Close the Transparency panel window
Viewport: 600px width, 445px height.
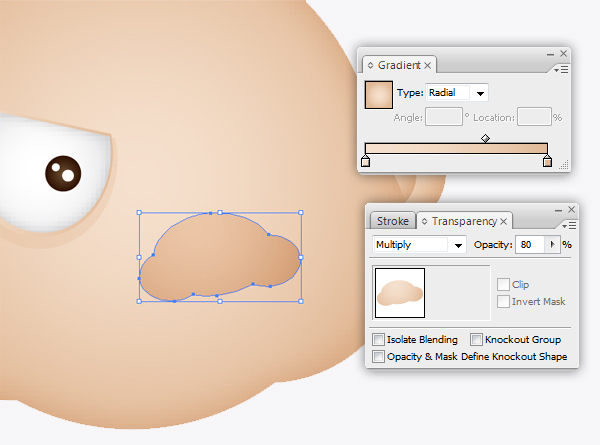click(x=571, y=210)
